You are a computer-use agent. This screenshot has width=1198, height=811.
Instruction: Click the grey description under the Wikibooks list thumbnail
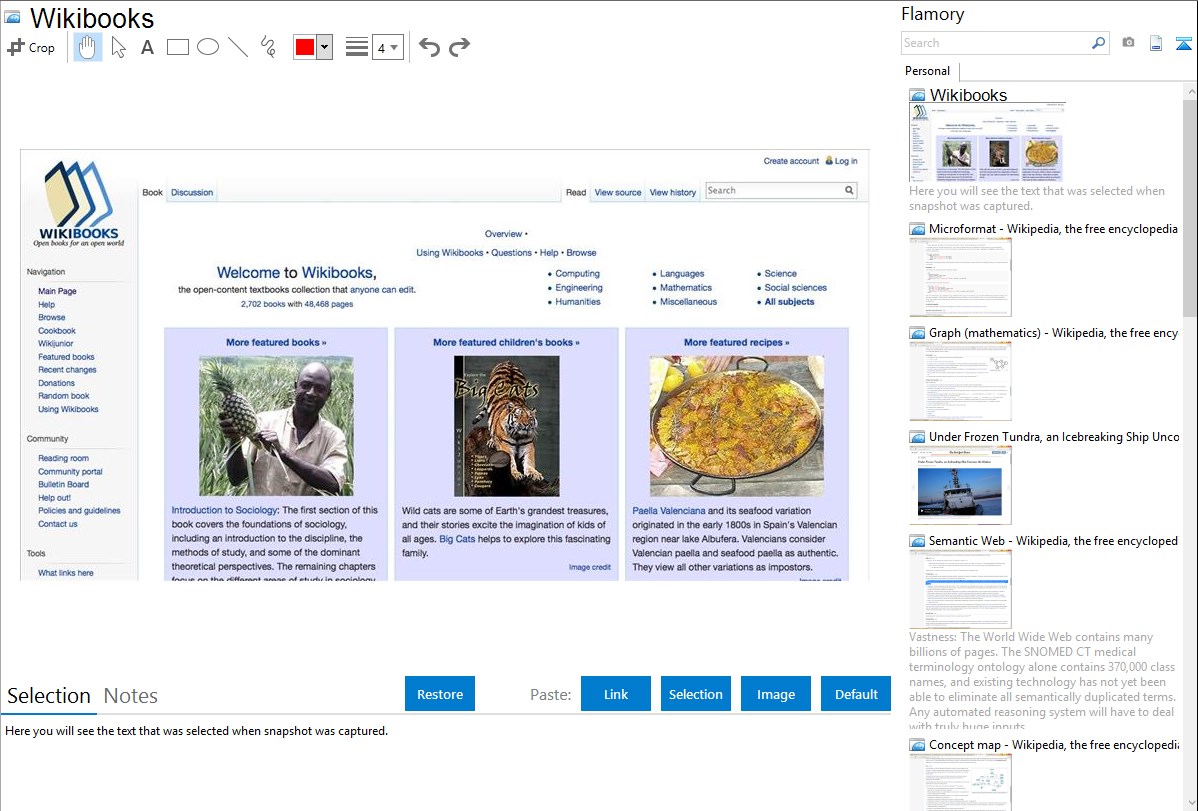click(x=1037, y=198)
